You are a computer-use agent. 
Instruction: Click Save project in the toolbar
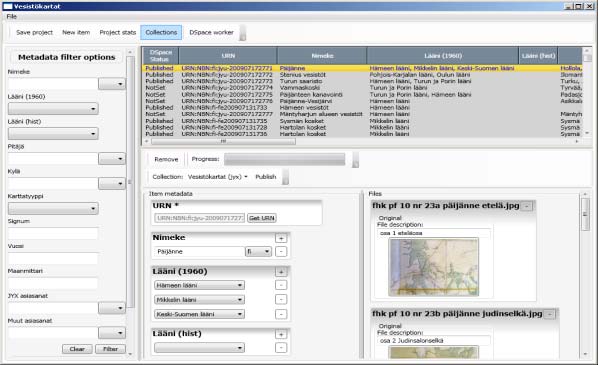[34, 32]
